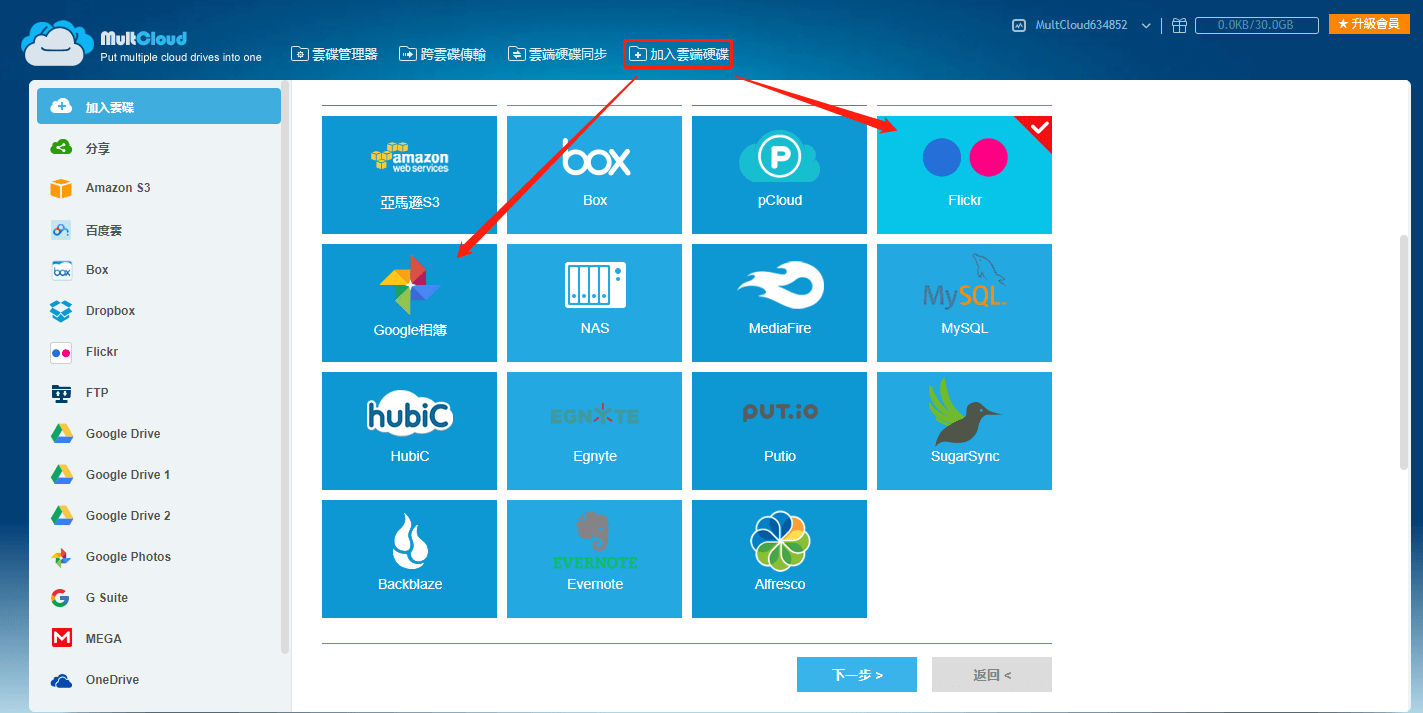Open Amazon S3 in the sidebar
Viewport: 1423px width, 713px height.
tap(159, 188)
